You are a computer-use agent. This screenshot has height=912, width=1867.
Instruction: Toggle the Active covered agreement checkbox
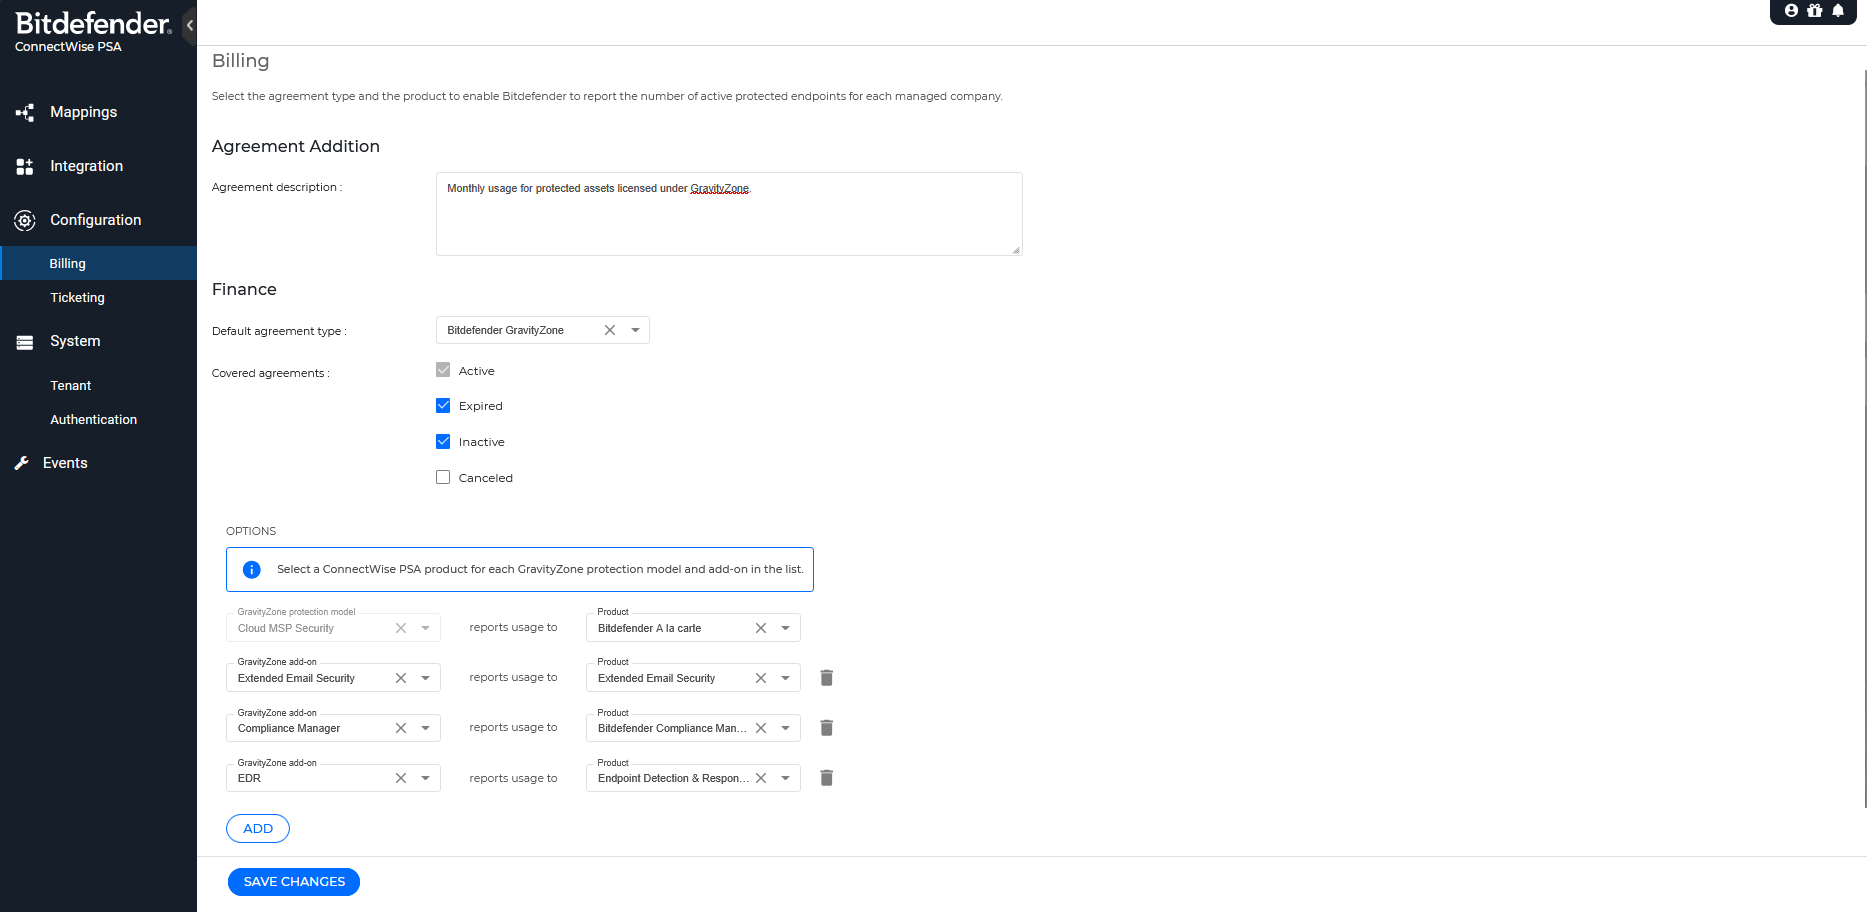coord(443,370)
